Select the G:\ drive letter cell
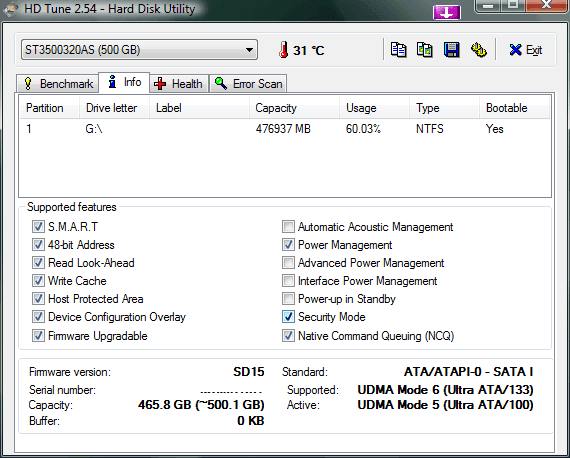570x458 pixels. (94, 129)
